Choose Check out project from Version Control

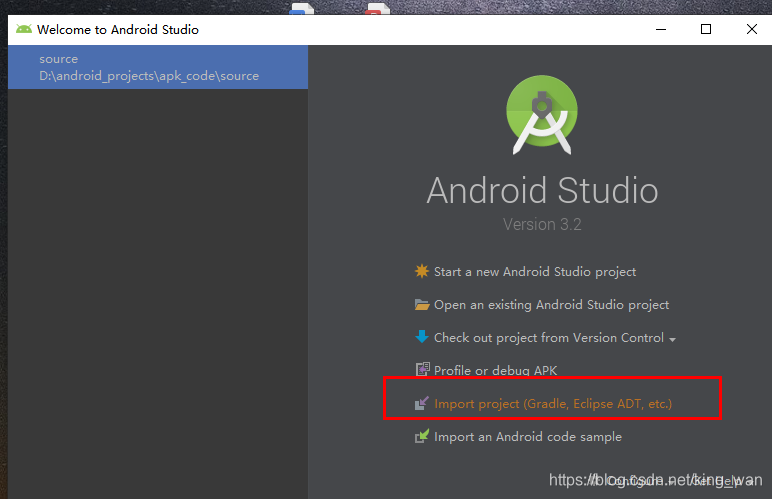[x=548, y=338]
